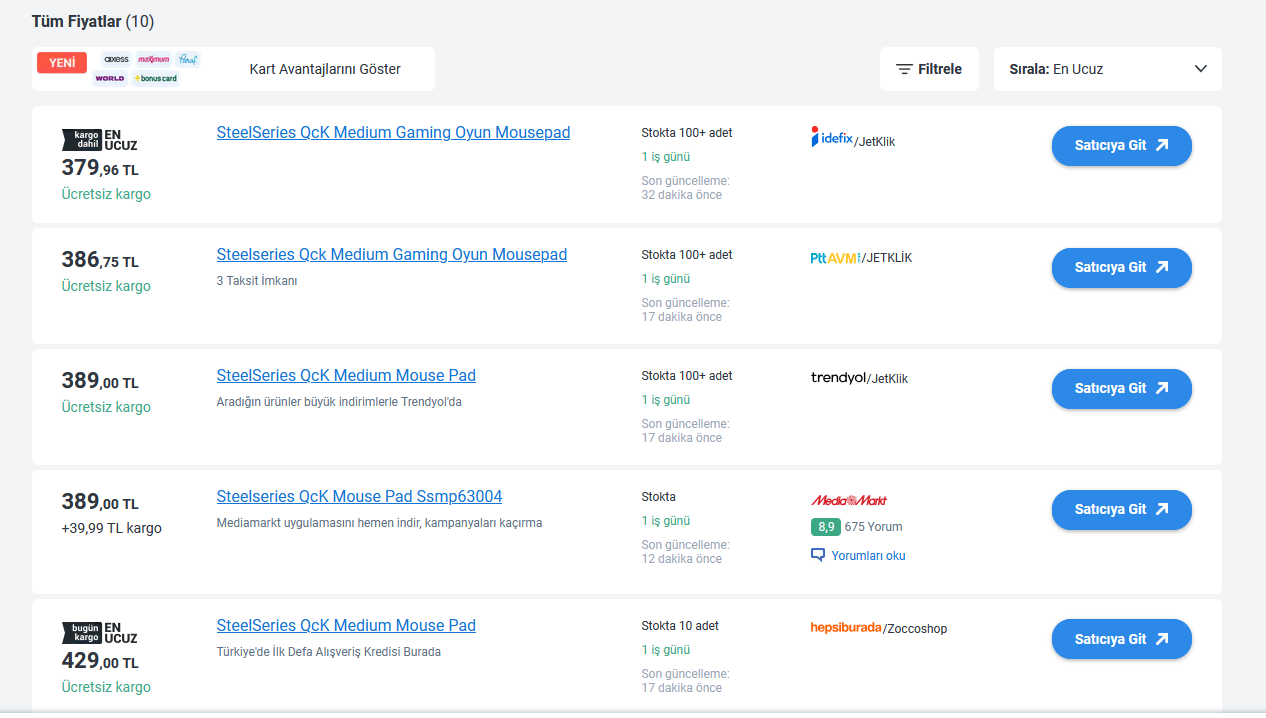The width and height of the screenshot is (1266, 718).
Task: Go to seller for the 429,00 TL offer
Action: coord(1121,639)
